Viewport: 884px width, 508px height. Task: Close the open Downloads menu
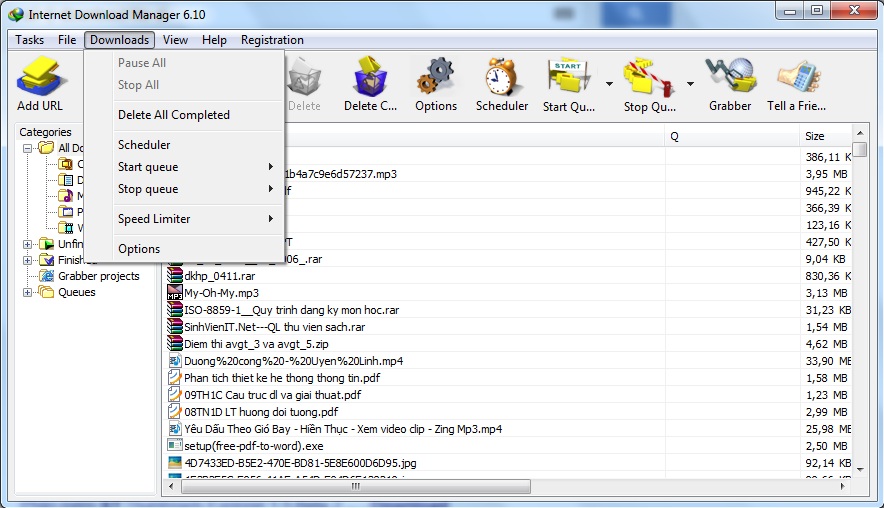tap(120, 40)
